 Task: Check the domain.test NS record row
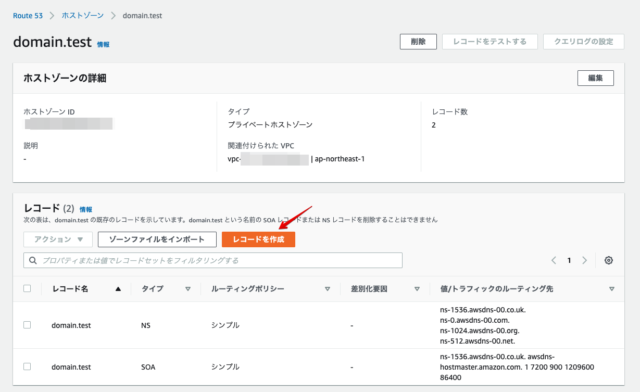[x=27, y=325]
